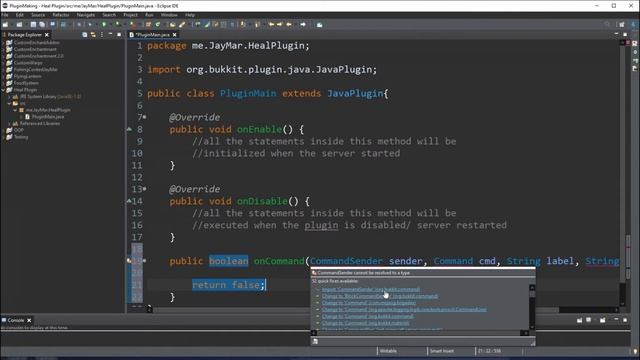The image size is (640, 360).
Task: Maximize the Console view
Action: click(x=625, y=320)
